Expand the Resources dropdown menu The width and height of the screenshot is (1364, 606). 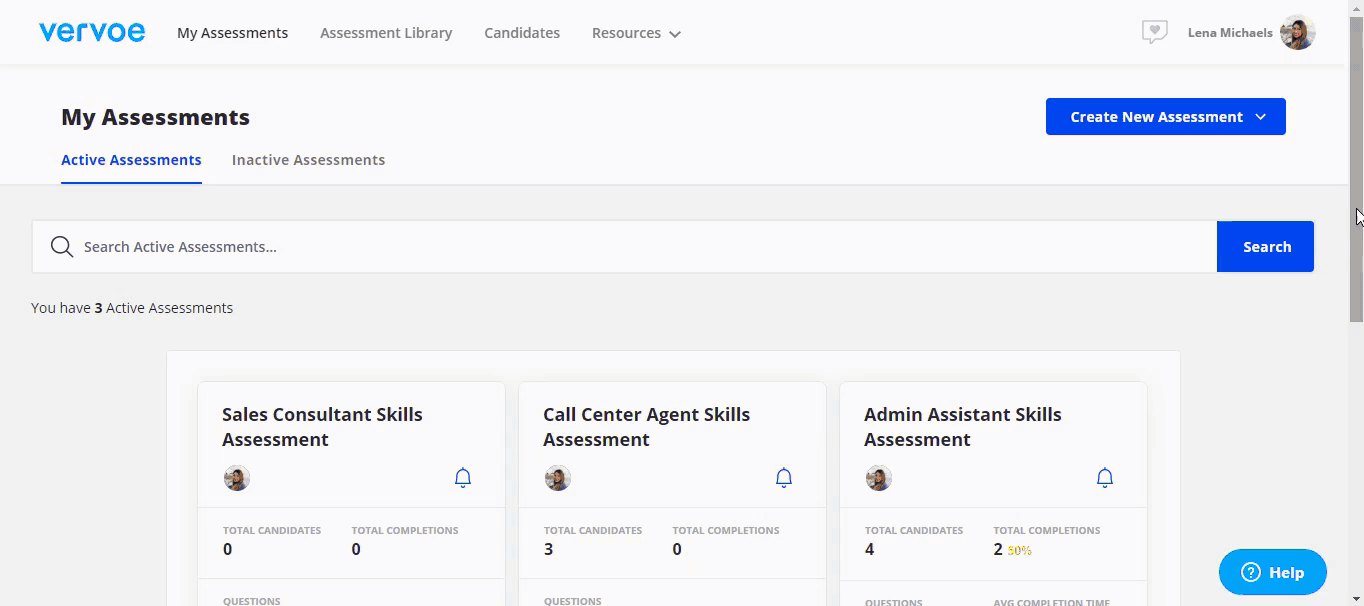pyautogui.click(x=636, y=33)
